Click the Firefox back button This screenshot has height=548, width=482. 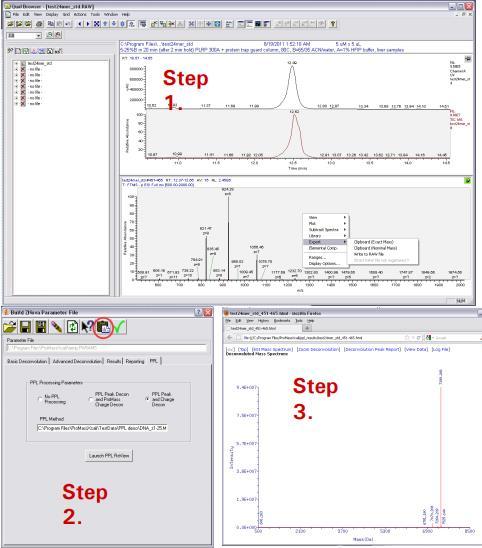point(229,338)
